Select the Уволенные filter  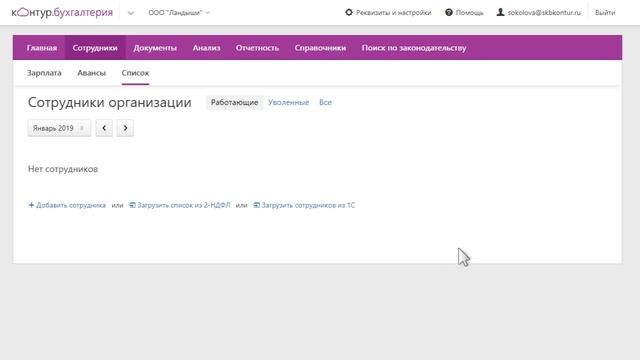[289, 102]
